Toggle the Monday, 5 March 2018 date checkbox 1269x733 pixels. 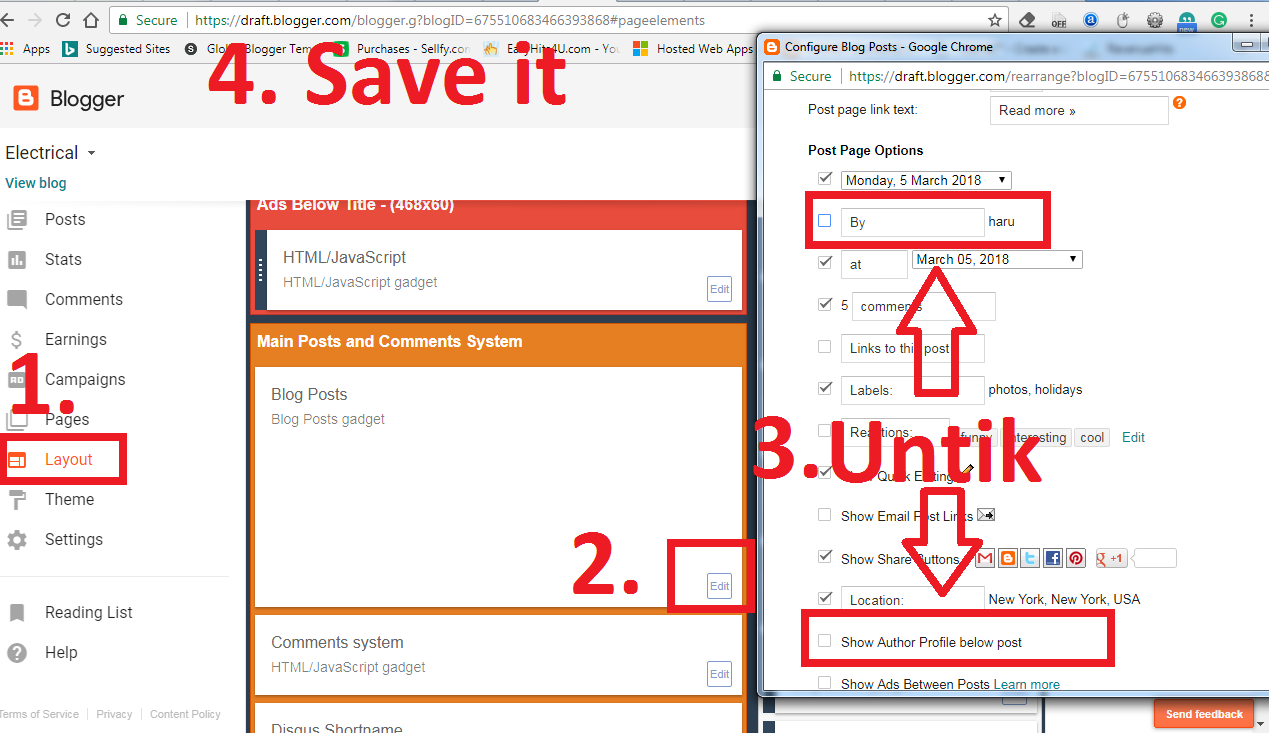pos(825,179)
